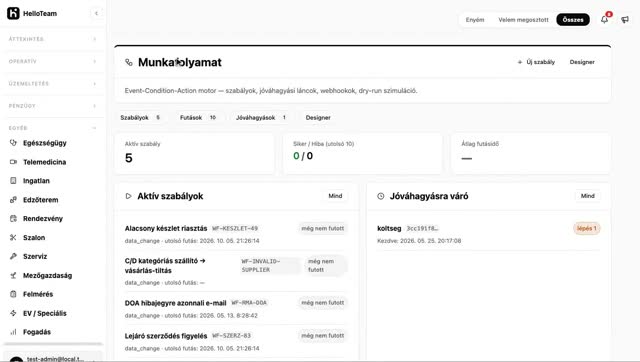Click the Siker / Hiba statistics card

tap(363, 153)
